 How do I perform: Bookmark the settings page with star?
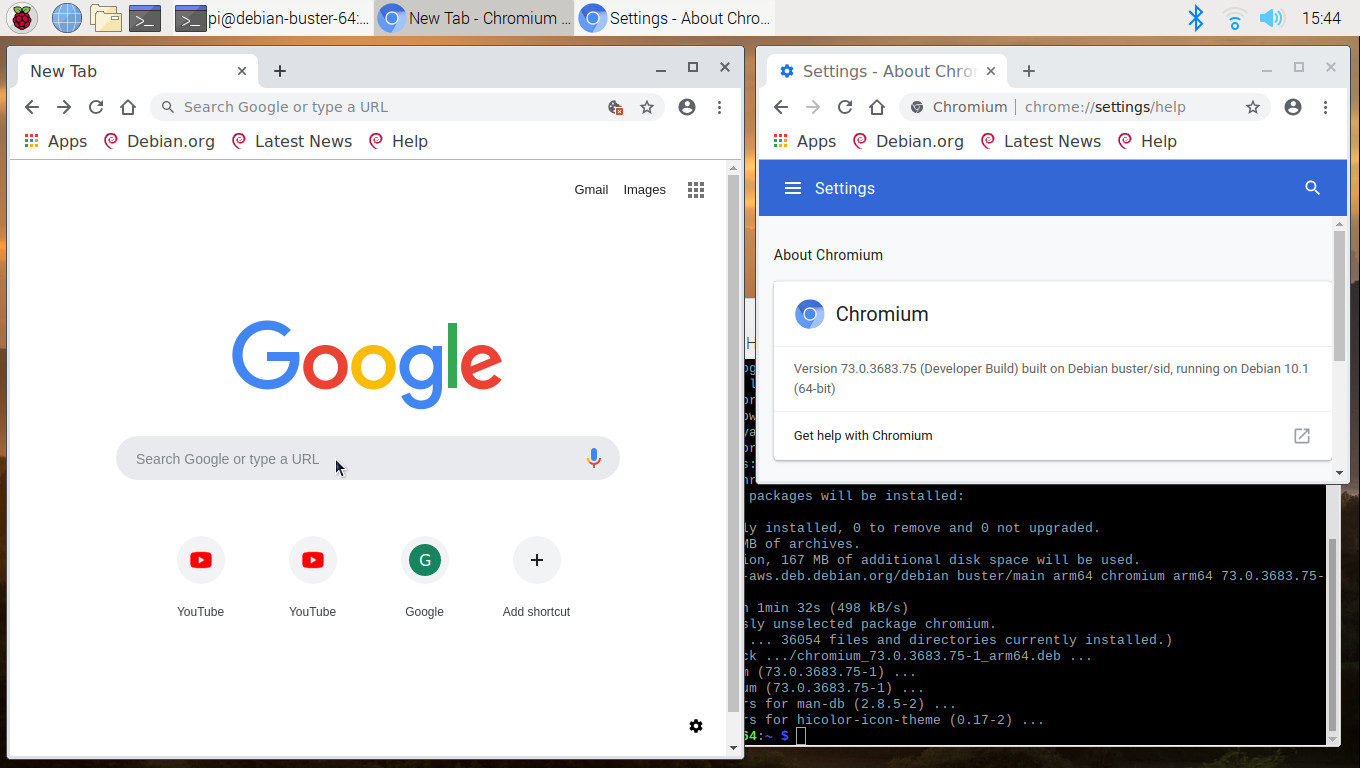[1252, 107]
